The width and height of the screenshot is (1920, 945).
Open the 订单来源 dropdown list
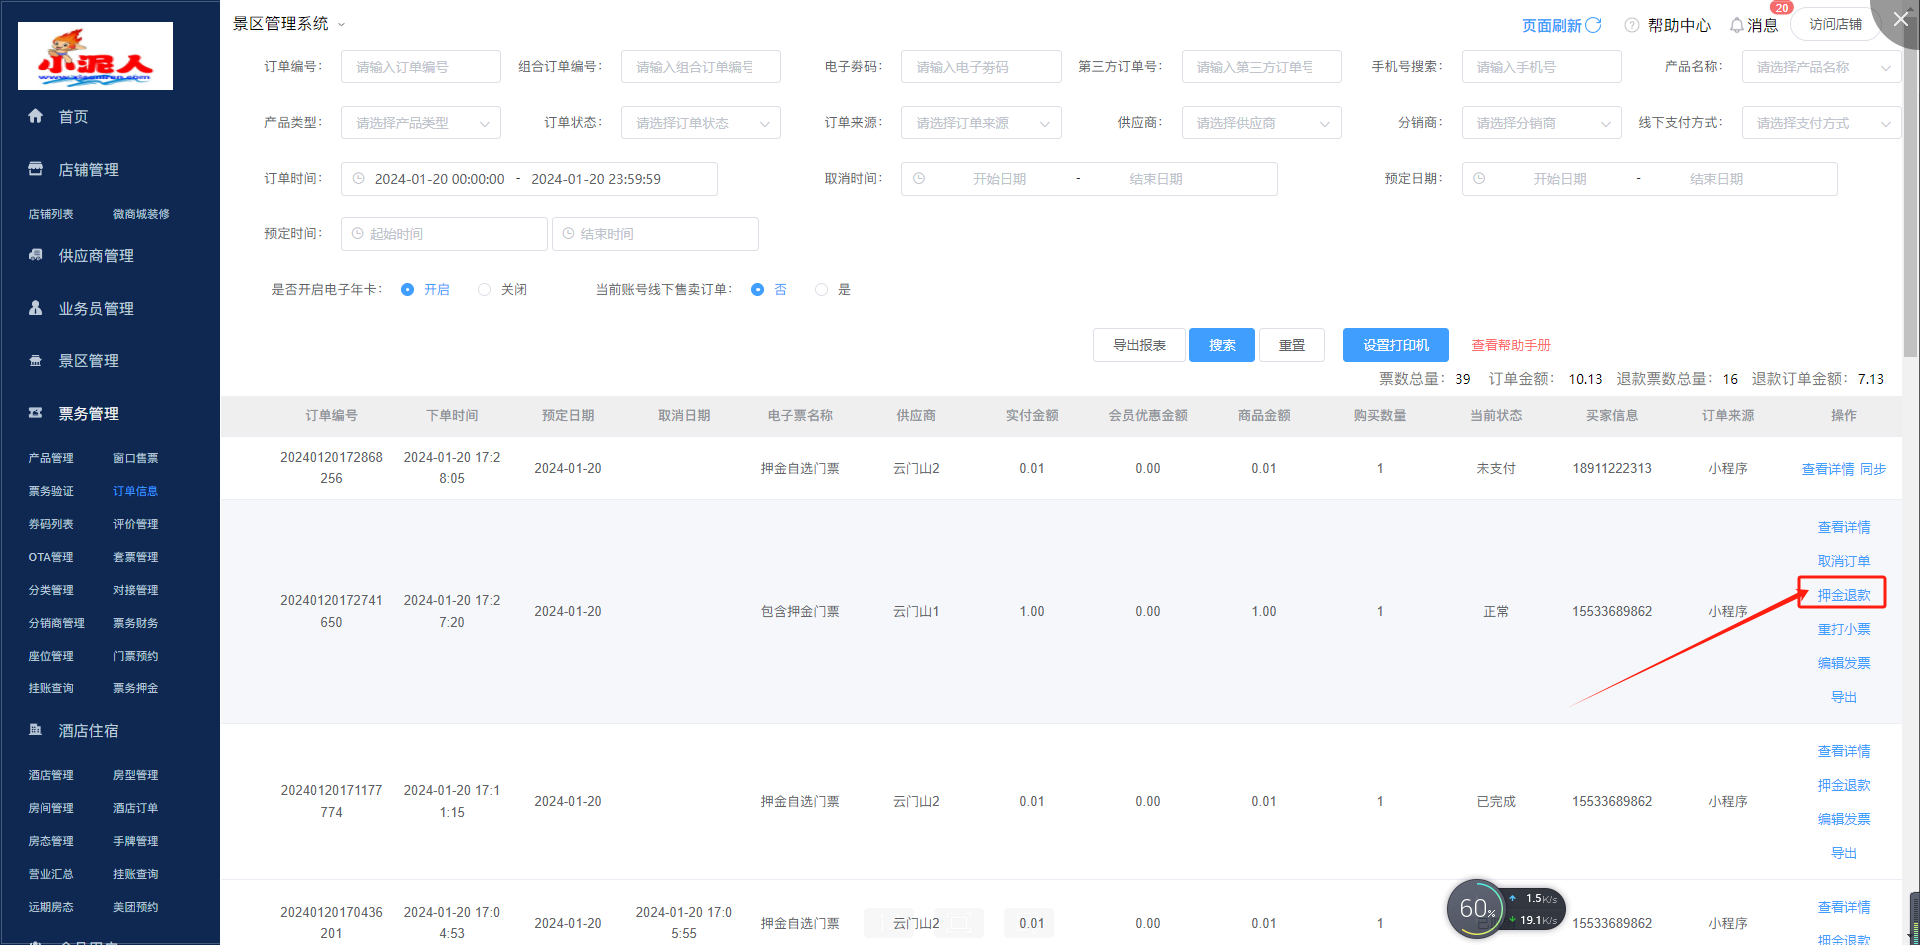coord(980,123)
